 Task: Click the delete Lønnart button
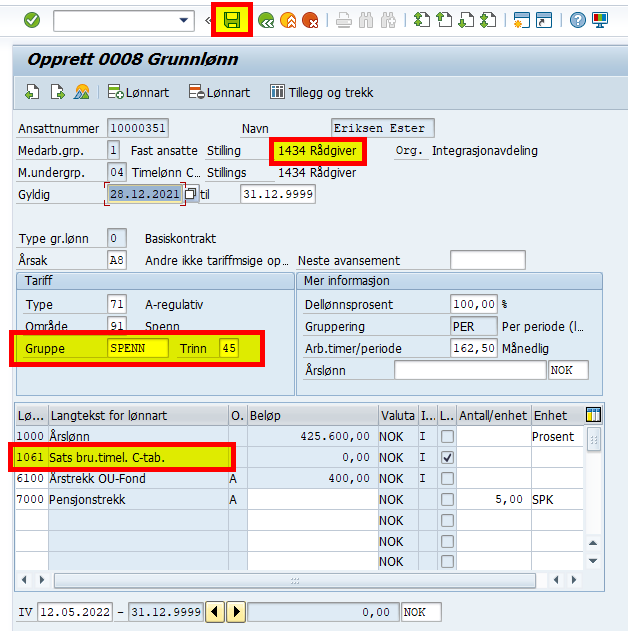click(x=219, y=92)
